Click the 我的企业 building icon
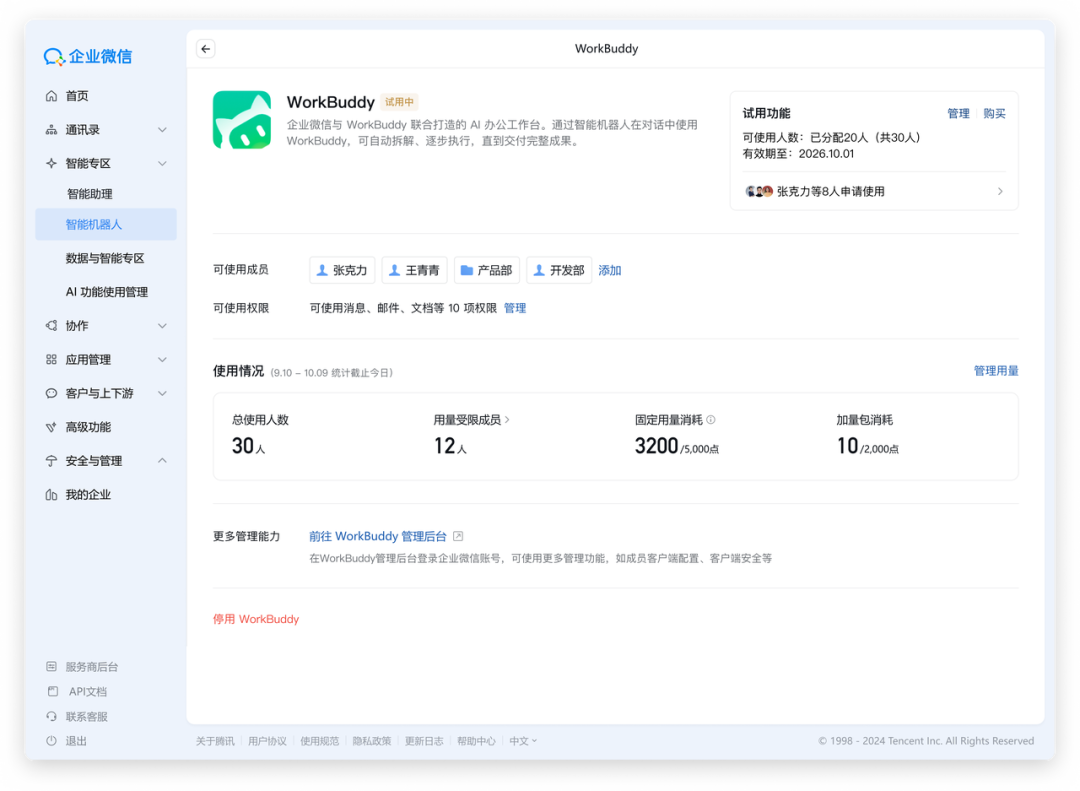 pyautogui.click(x=51, y=494)
